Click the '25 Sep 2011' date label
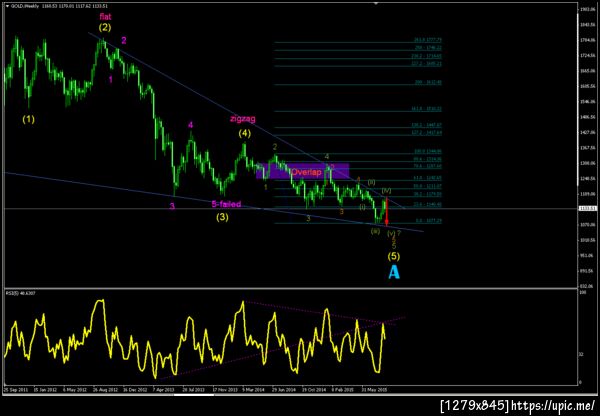This screenshot has width=600, height=416. (15, 390)
